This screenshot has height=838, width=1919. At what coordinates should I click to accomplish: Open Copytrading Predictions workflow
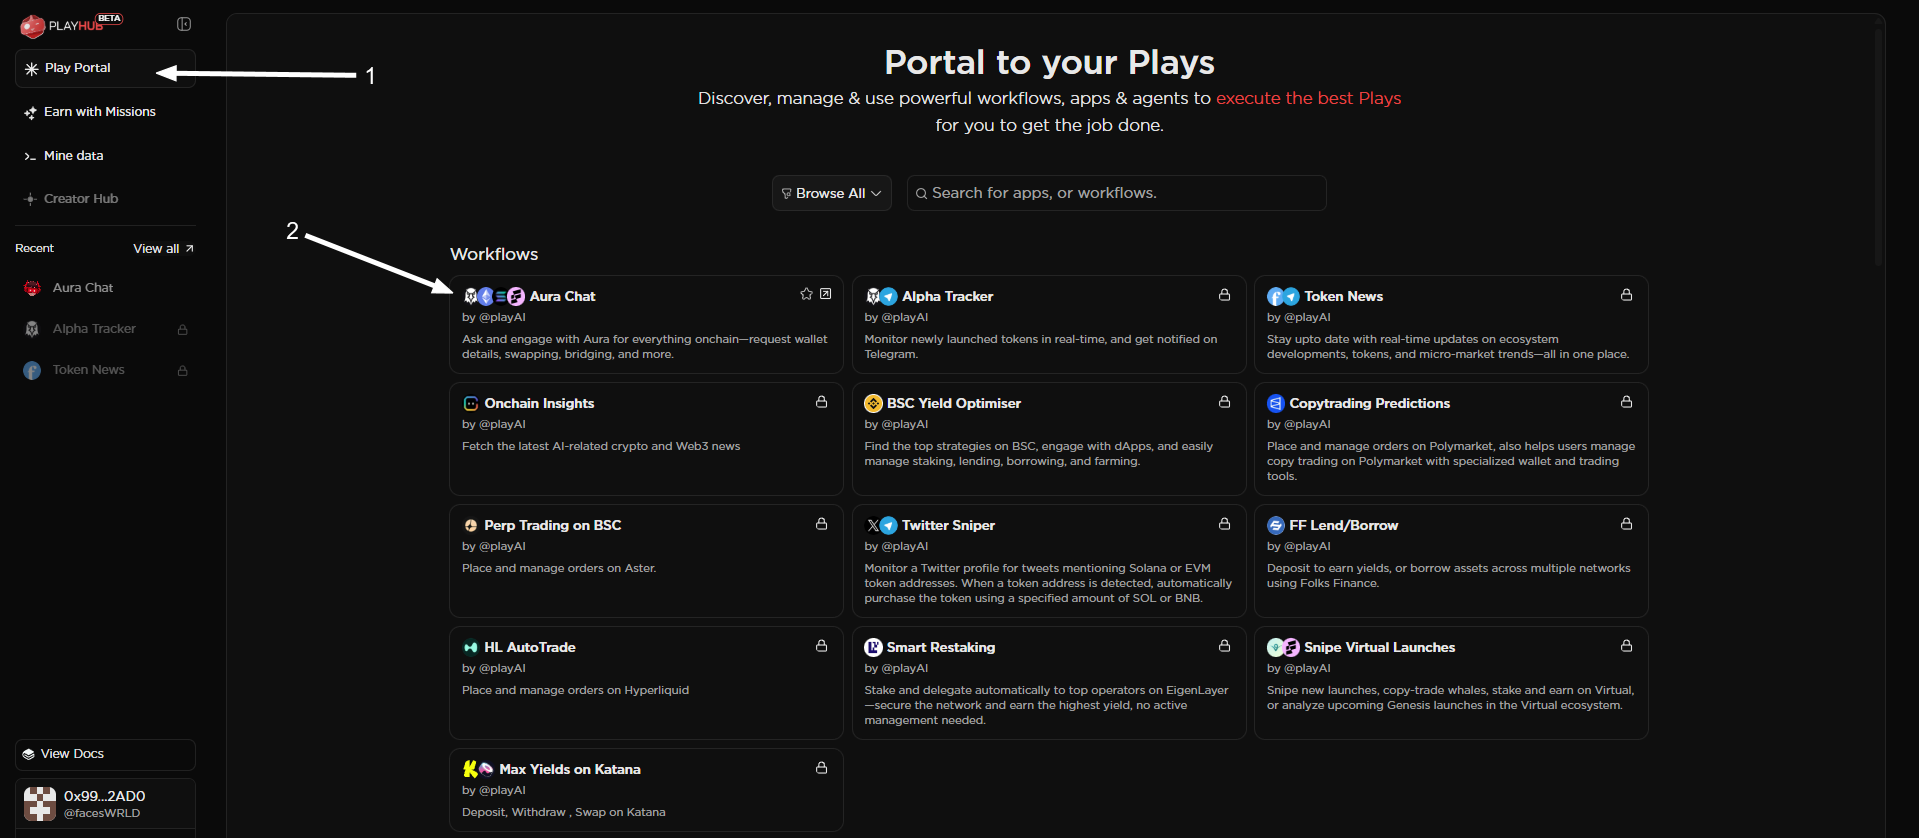pos(1451,439)
